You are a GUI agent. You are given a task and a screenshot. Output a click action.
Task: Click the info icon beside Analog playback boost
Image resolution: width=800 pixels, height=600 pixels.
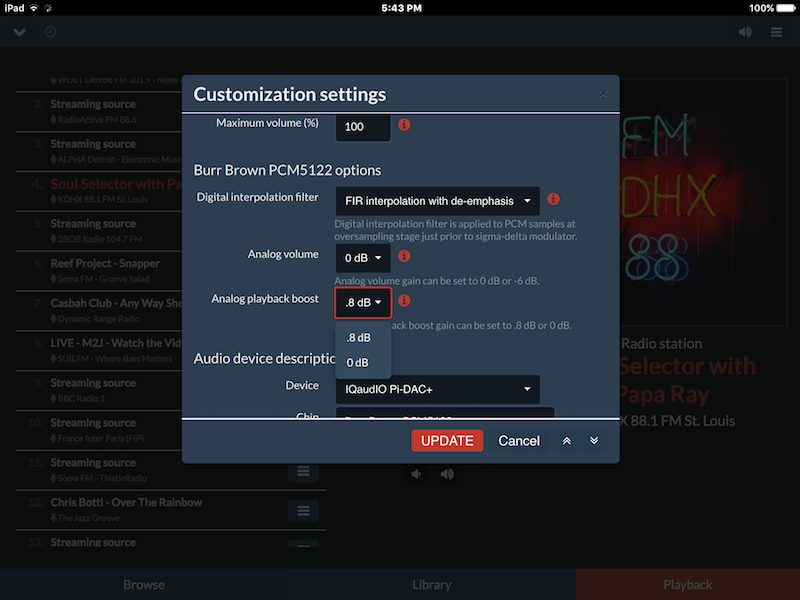pyautogui.click(x=404, y=301)
